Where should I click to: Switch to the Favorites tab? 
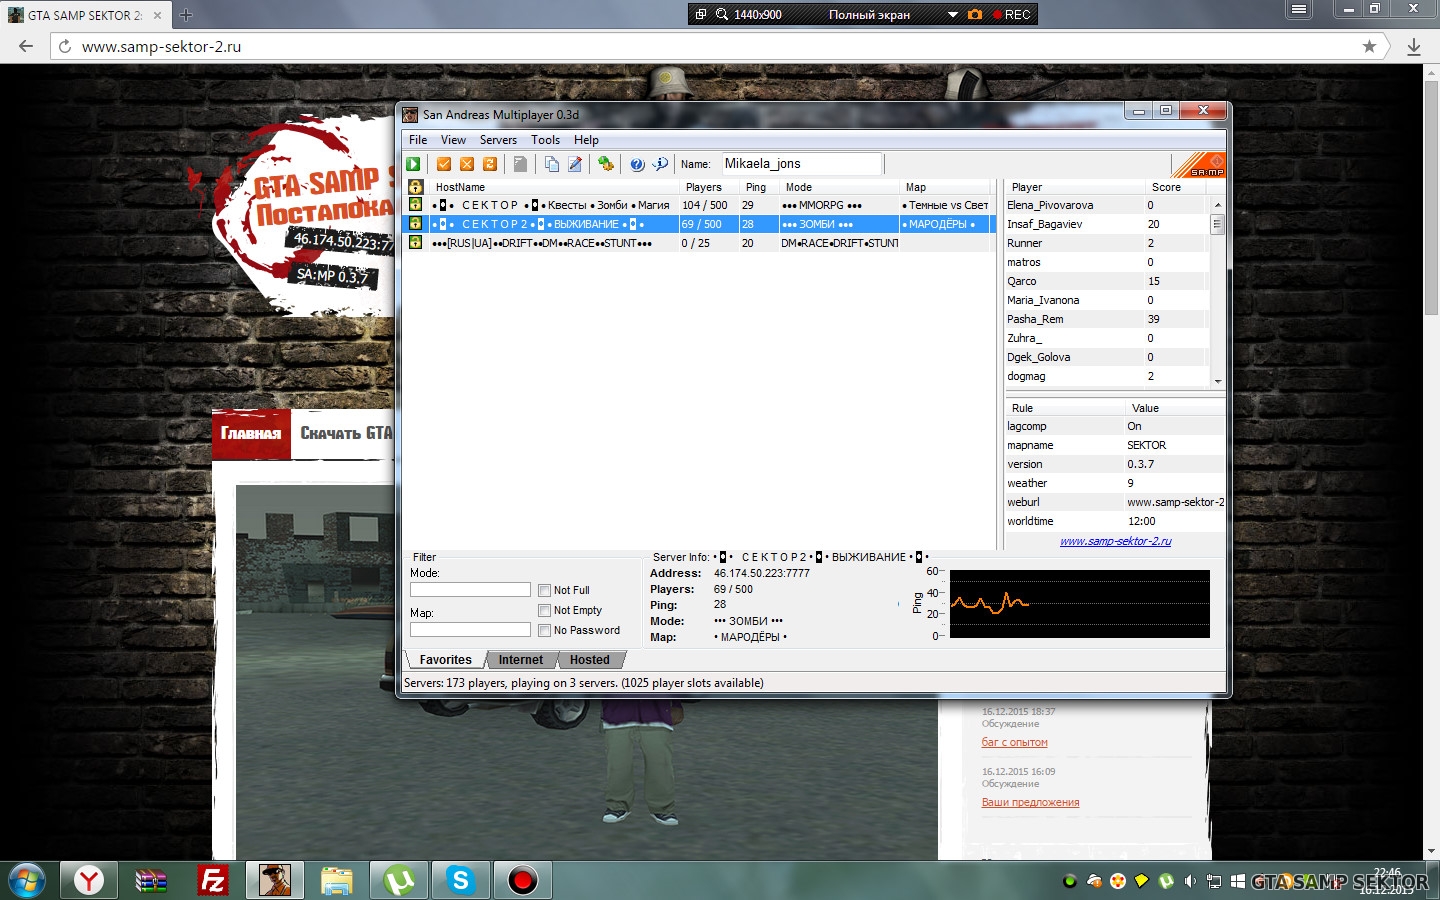pos(445,660)
